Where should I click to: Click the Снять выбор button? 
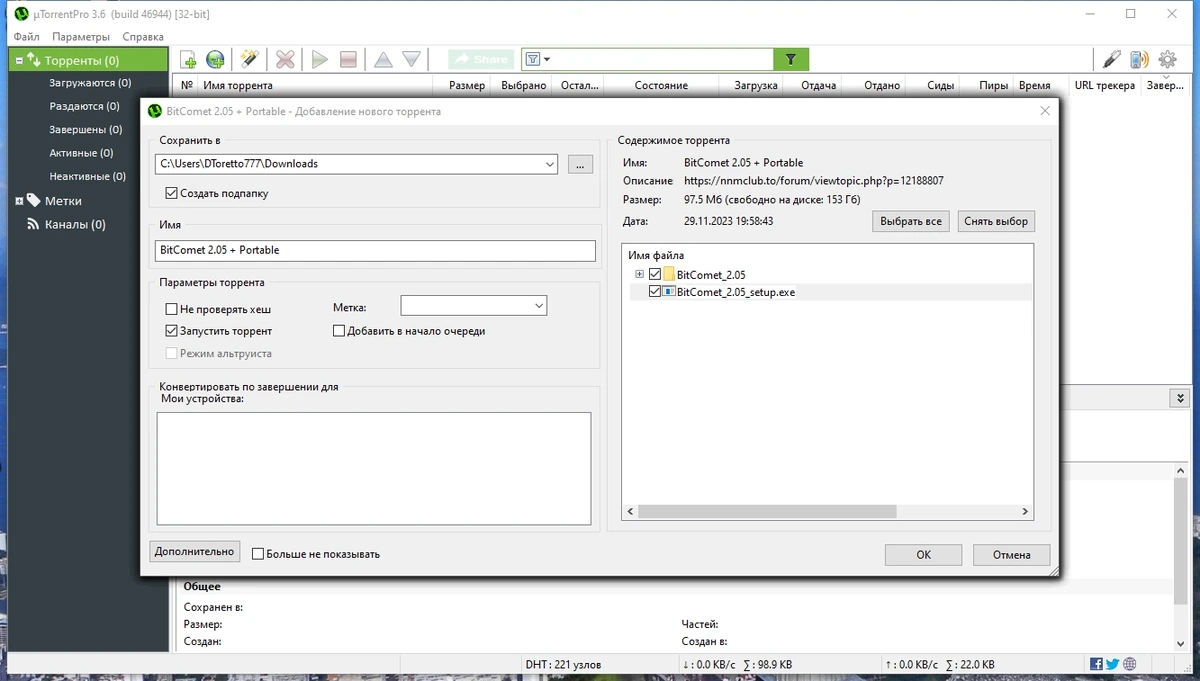tap(996, 221)
